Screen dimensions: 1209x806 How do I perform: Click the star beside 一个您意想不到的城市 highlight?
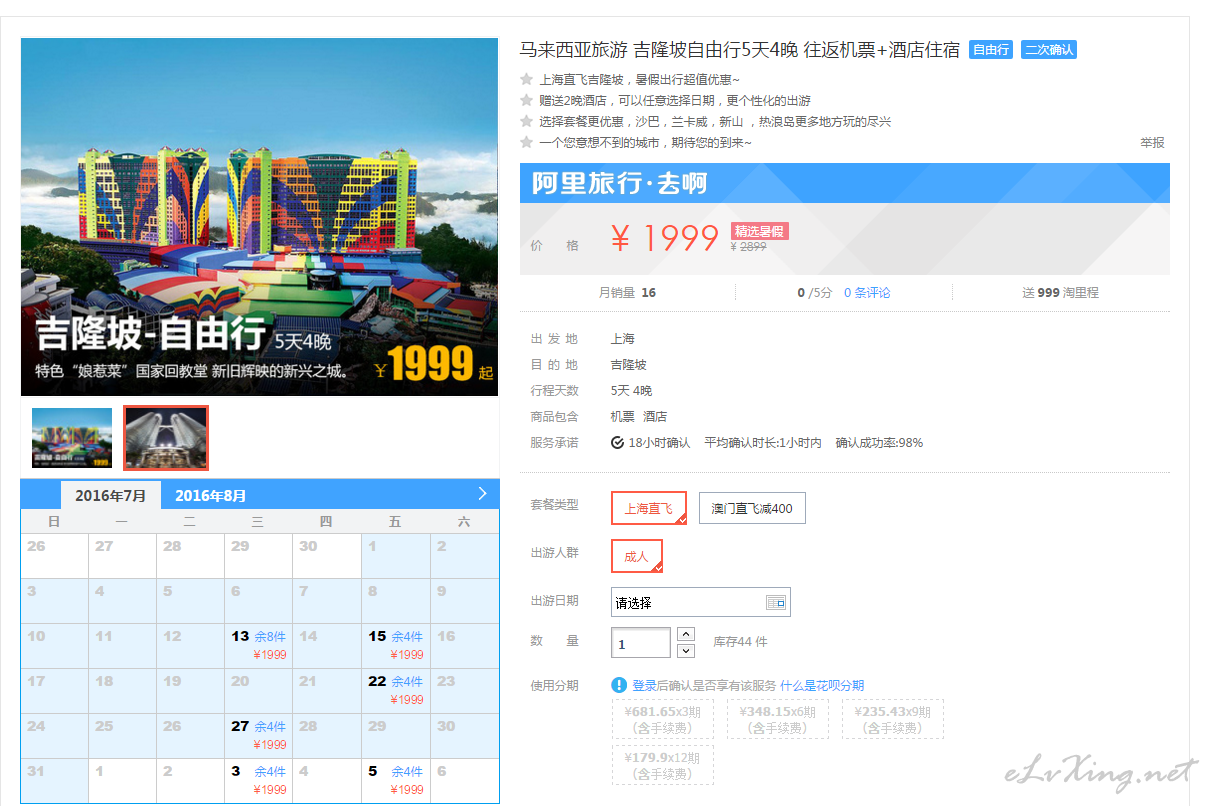tap(526, 142)
